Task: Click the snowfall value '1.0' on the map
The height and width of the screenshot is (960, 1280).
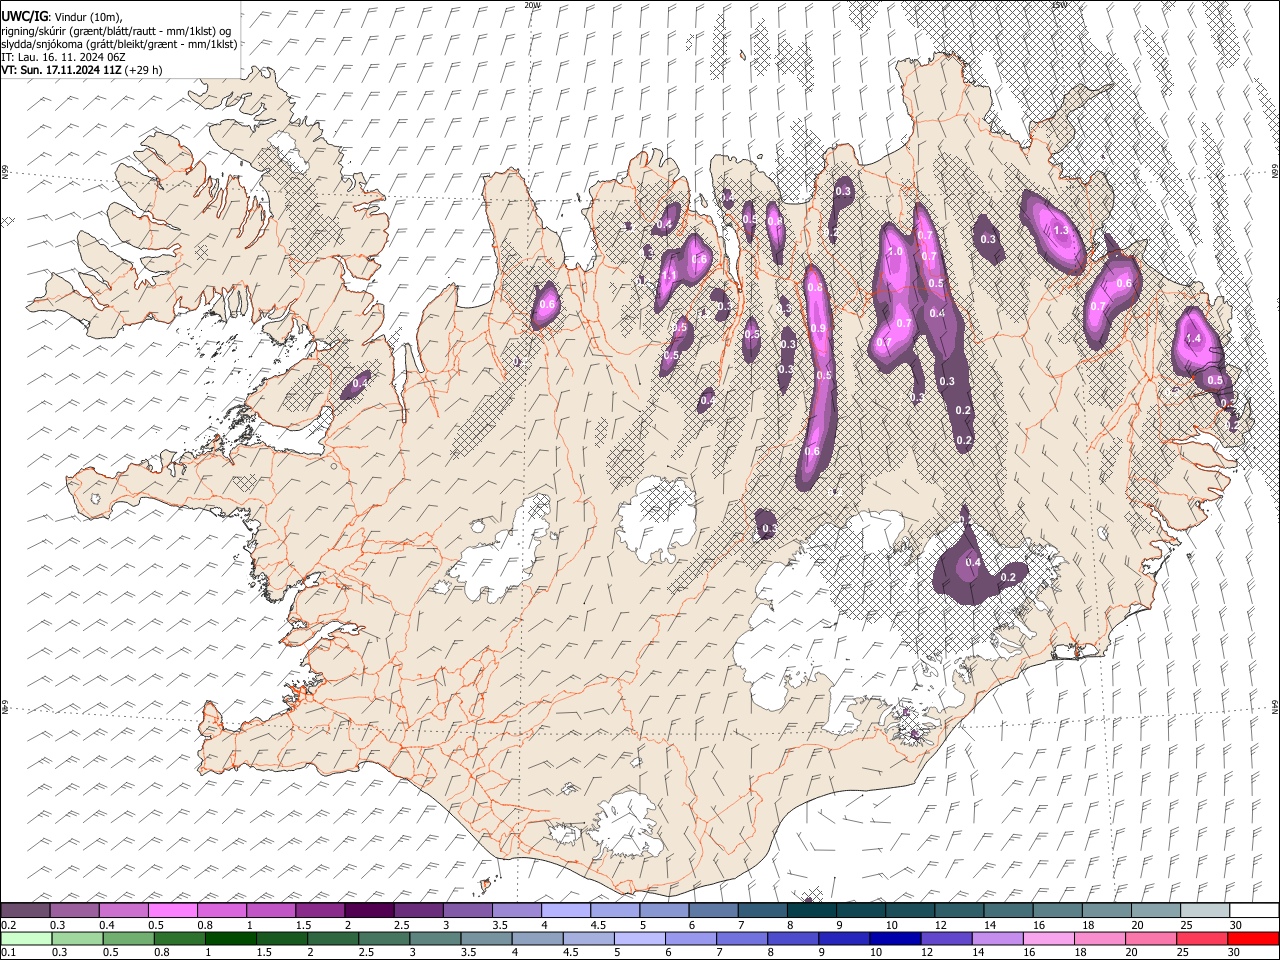Action: 895,252
